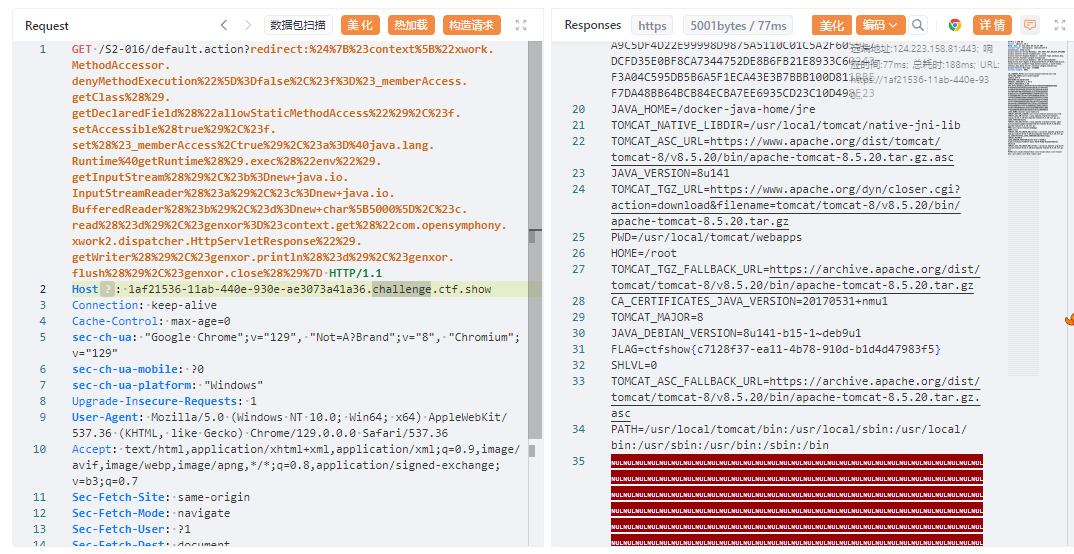Click the 数据包扫描 button
The height and width of the screenshot is (554, 1074).
click(298, 25)
